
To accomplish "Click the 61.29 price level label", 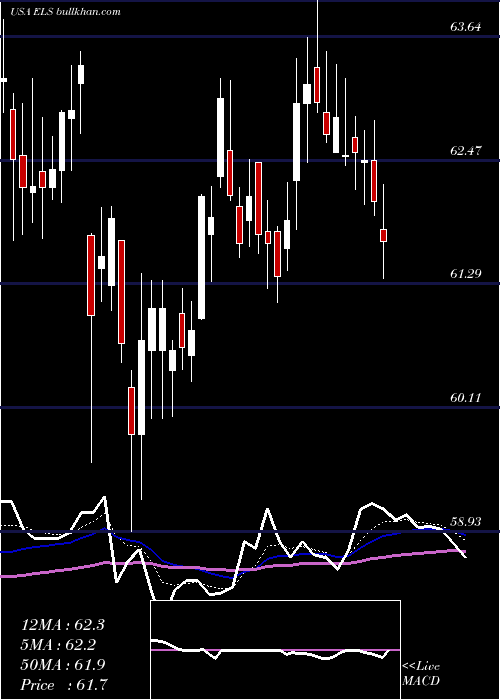I will (x=466, y=274).
